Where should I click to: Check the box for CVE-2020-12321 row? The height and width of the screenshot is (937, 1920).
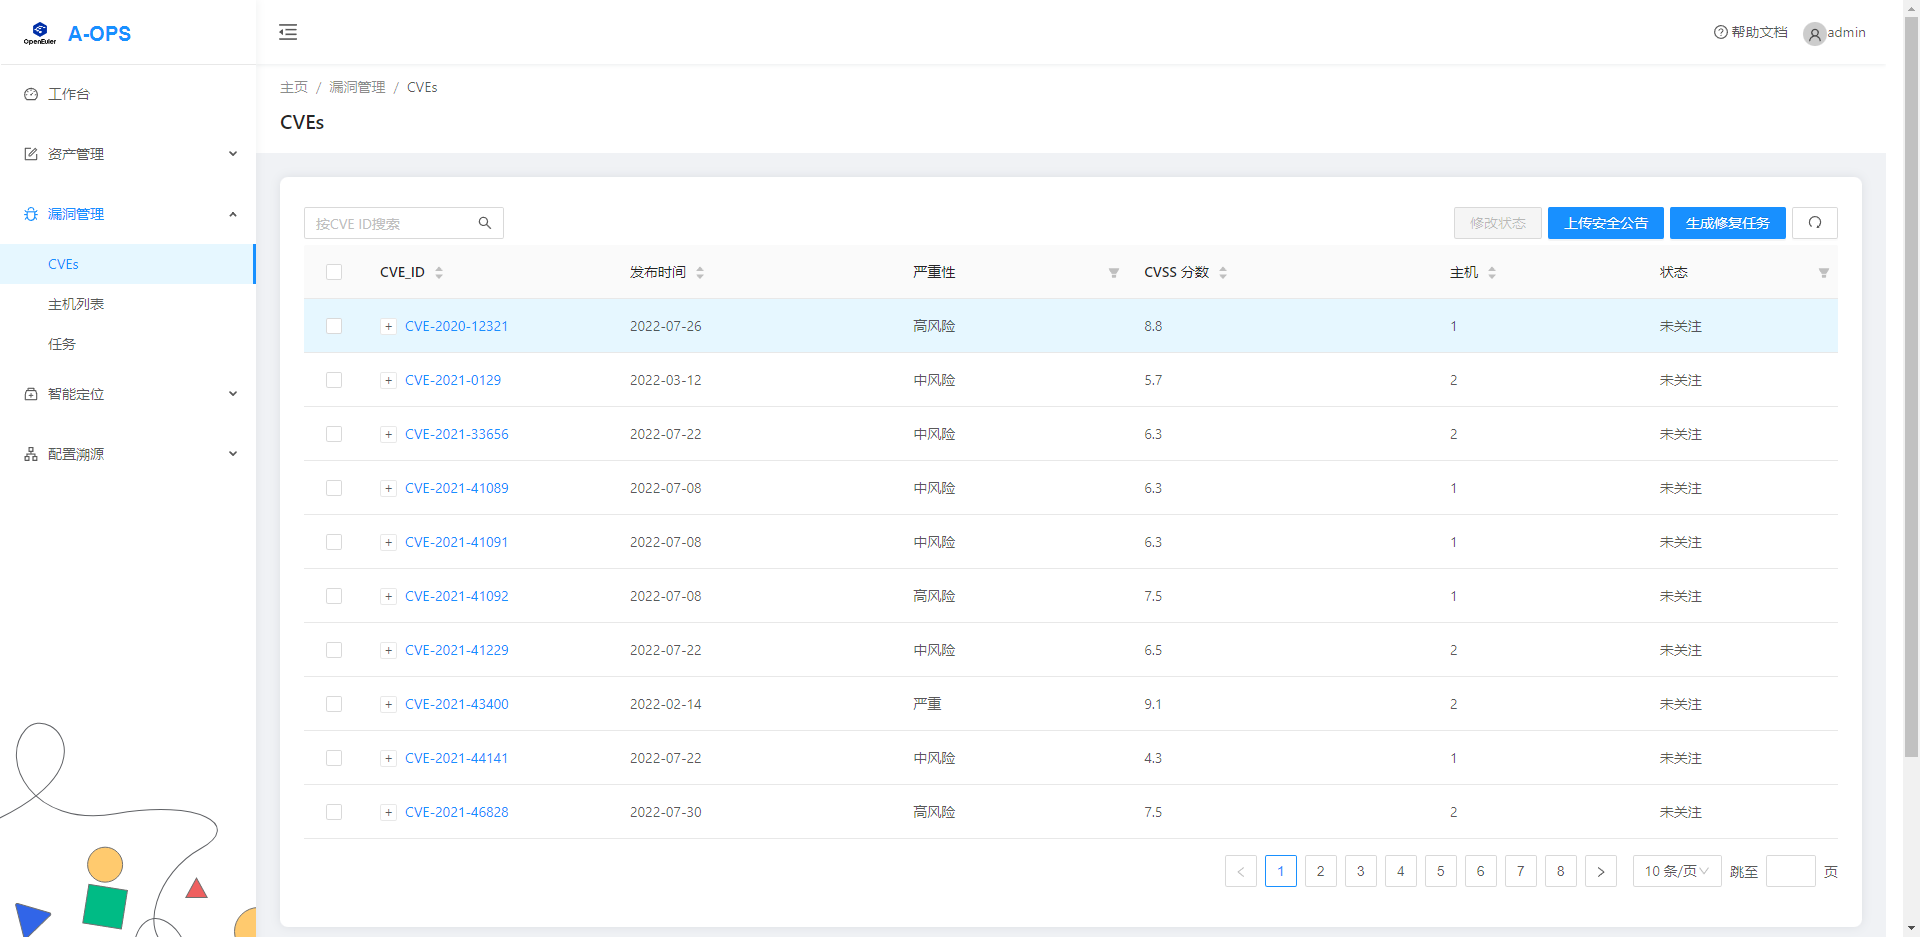[x=334, y=326]
